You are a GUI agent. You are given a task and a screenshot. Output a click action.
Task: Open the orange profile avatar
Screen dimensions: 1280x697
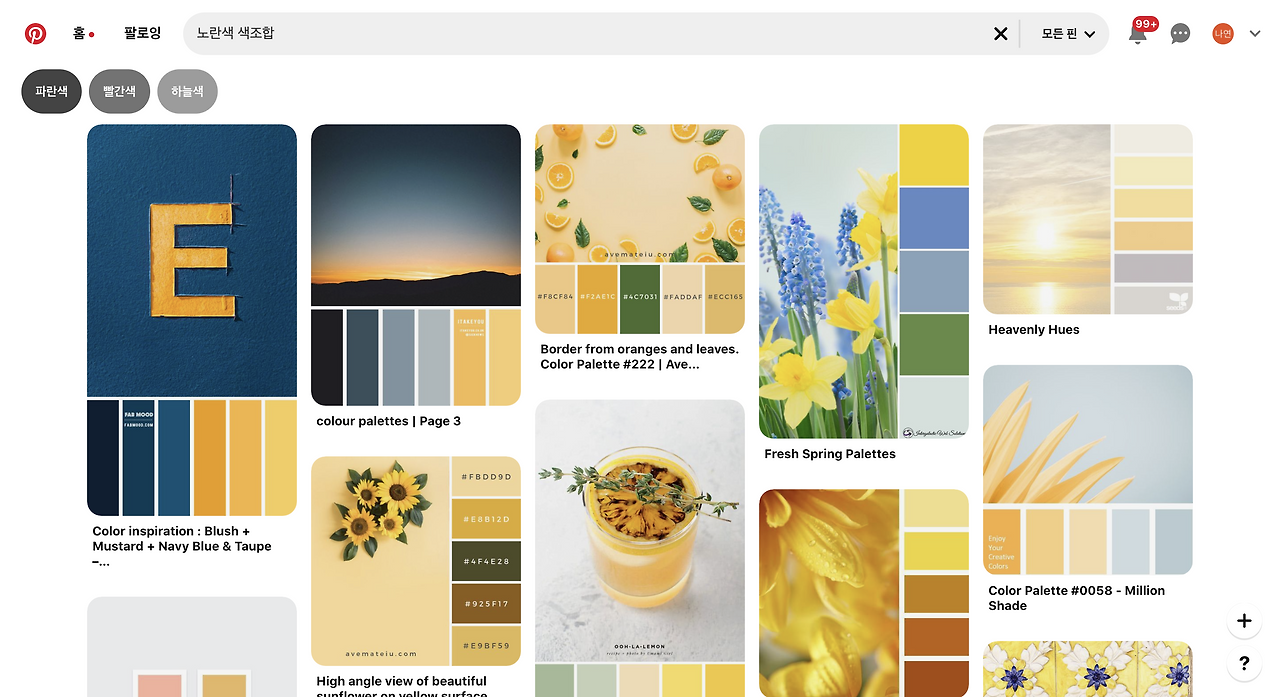1223,34
